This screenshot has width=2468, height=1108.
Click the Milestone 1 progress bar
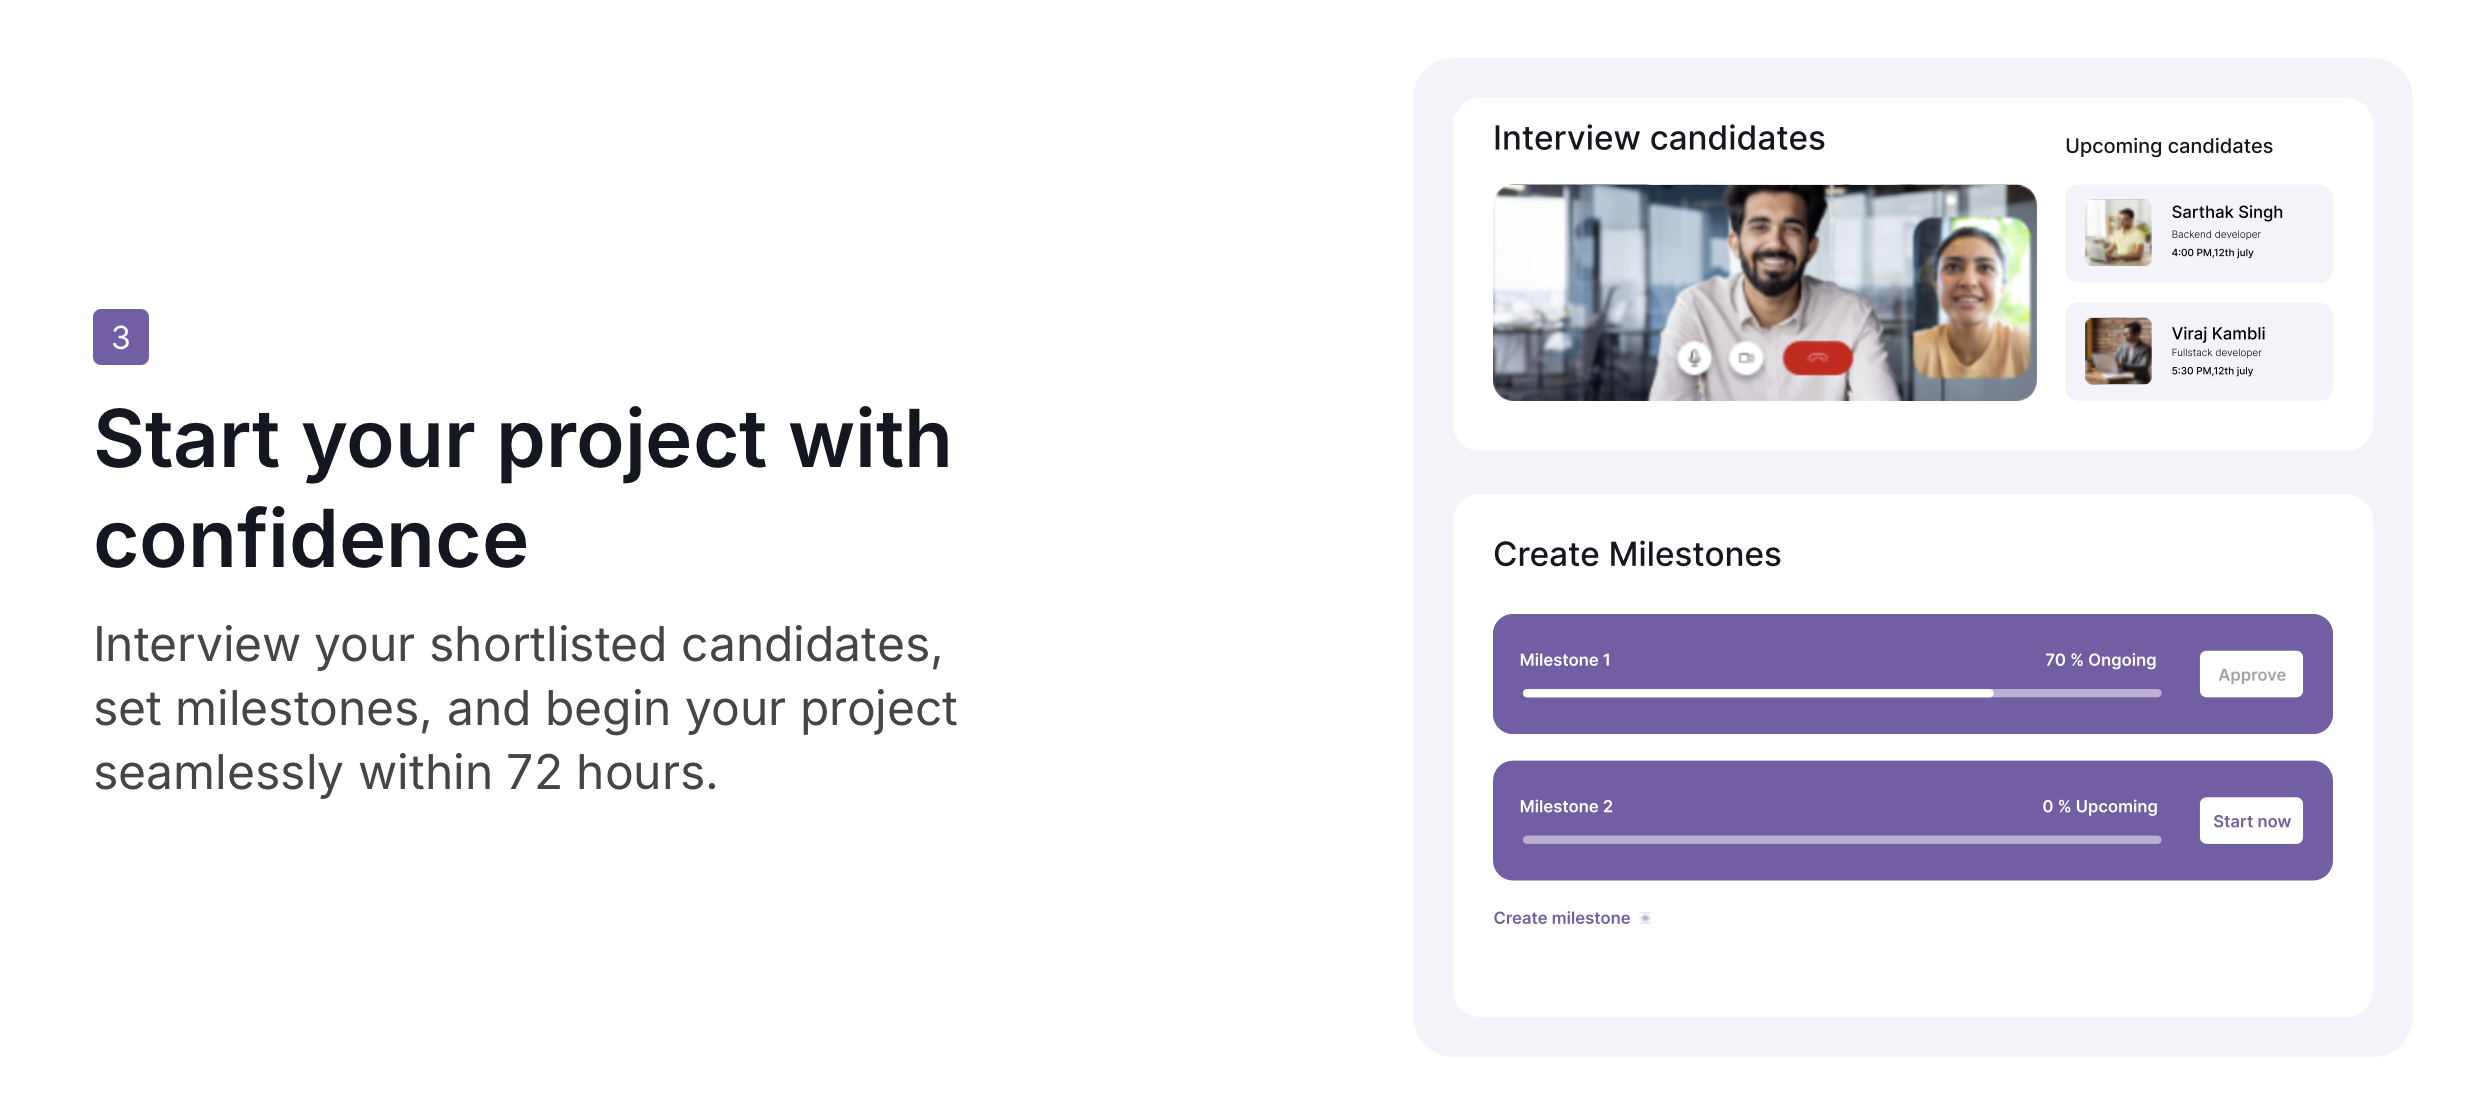1840,693
